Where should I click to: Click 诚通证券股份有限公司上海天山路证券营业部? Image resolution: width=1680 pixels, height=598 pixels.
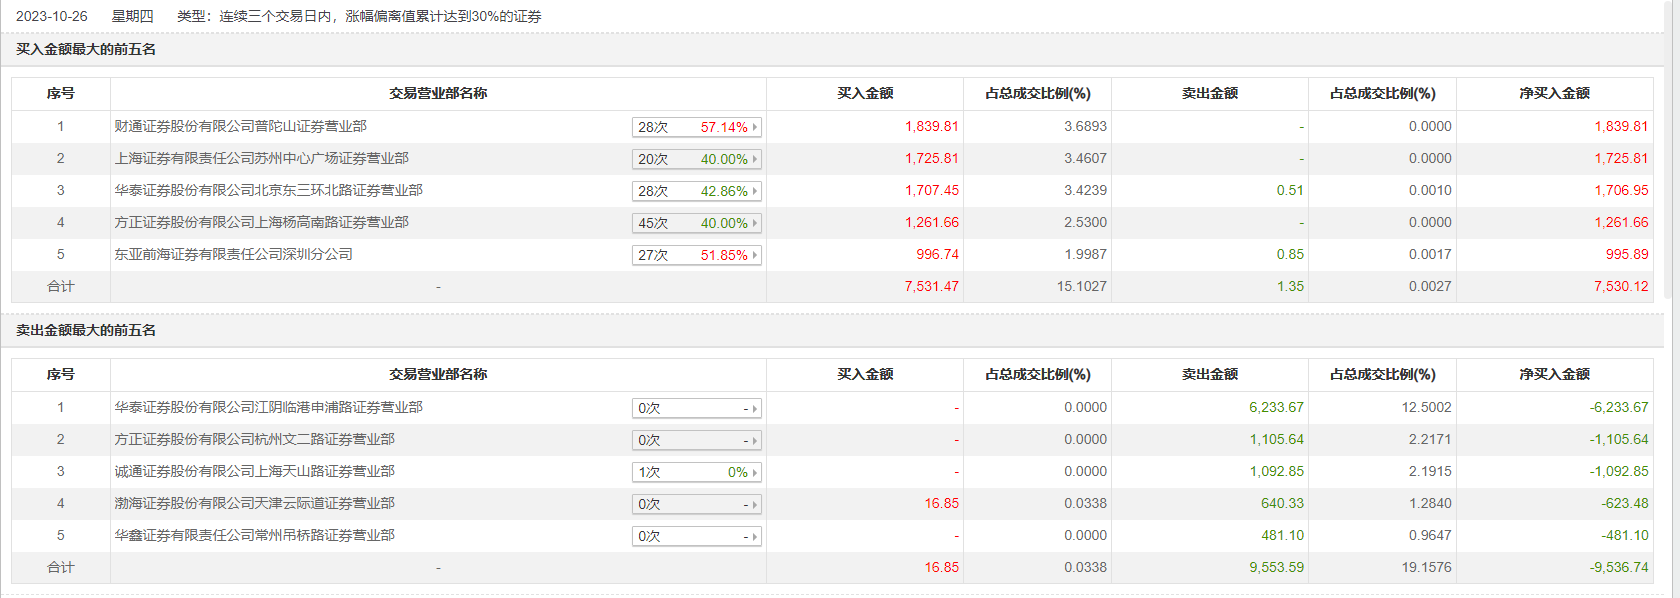pos(254,471)
